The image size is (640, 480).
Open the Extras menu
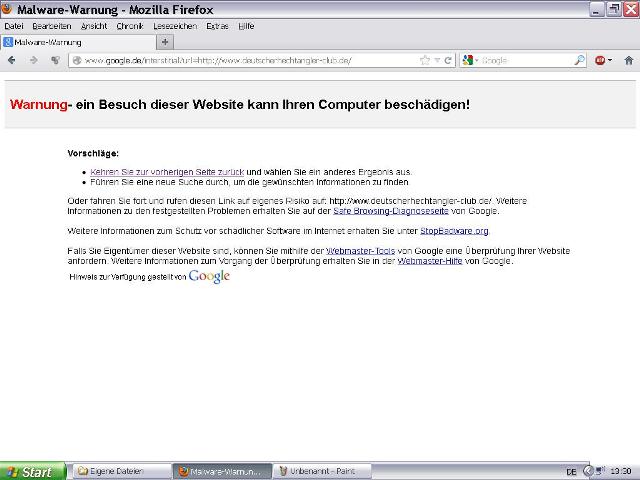coord(217,26)
